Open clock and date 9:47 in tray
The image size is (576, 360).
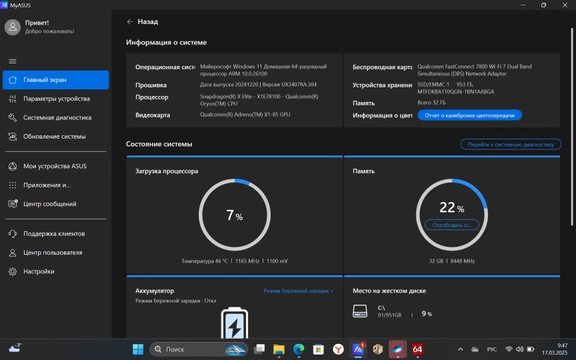click(x=555, y=349)
